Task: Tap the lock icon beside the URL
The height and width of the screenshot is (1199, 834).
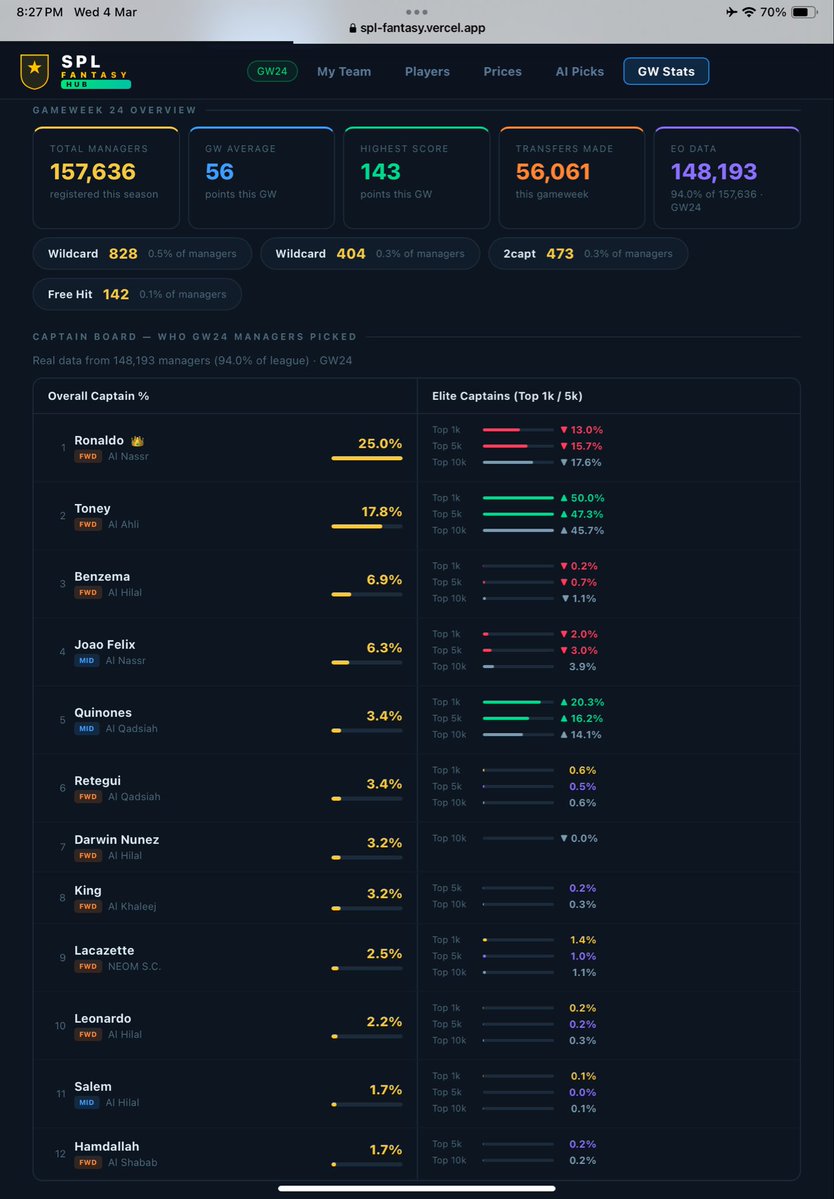Action: point(352,28)
